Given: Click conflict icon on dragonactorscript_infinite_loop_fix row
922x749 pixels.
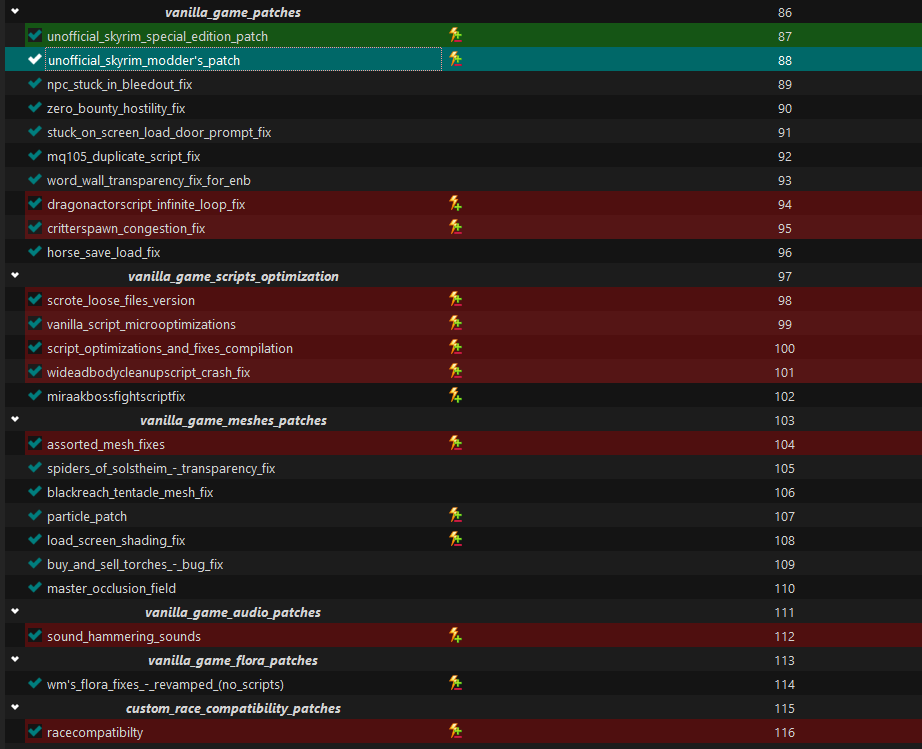Looking at the screenshot, I should point(455,203).
